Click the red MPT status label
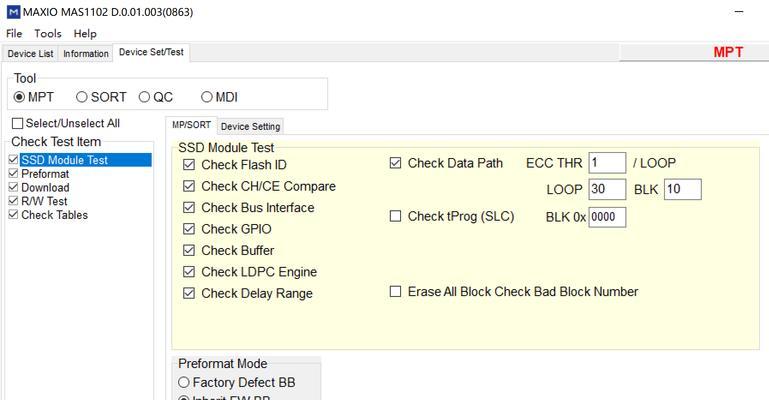 (x=728, y=52)
